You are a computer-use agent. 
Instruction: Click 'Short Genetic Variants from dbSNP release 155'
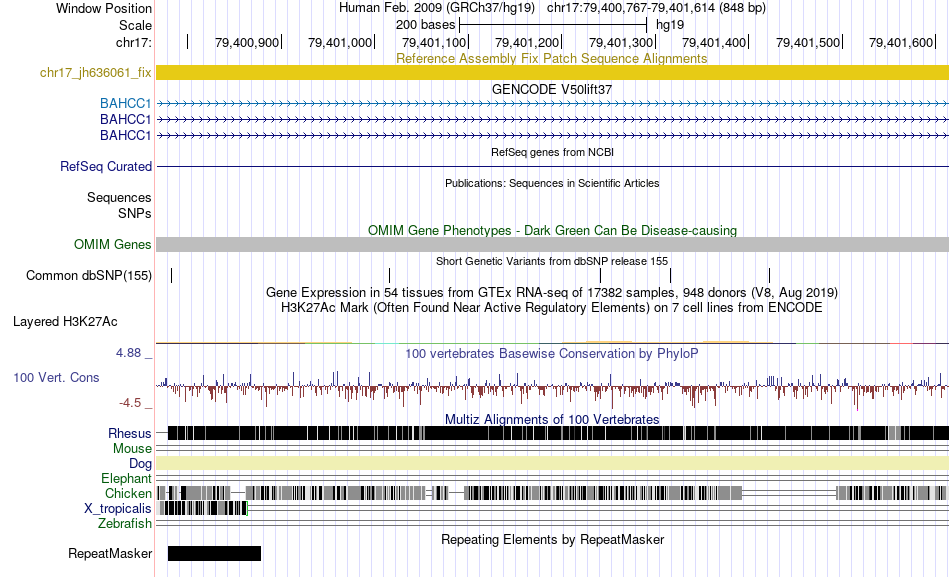pos(552,261)
